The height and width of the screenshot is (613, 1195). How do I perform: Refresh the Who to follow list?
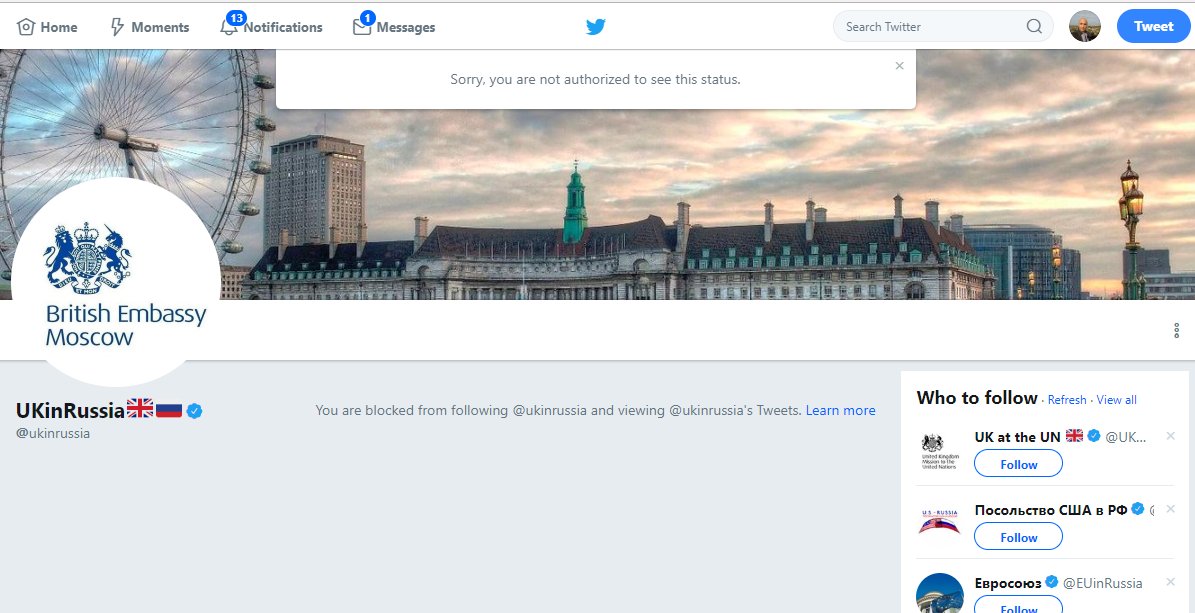tap(1067, 400)
